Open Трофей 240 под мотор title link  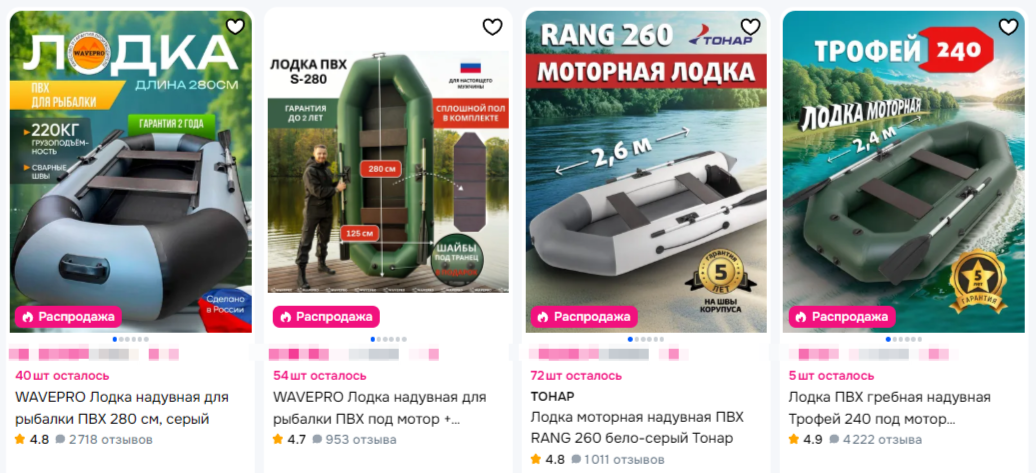pos(889,408)
